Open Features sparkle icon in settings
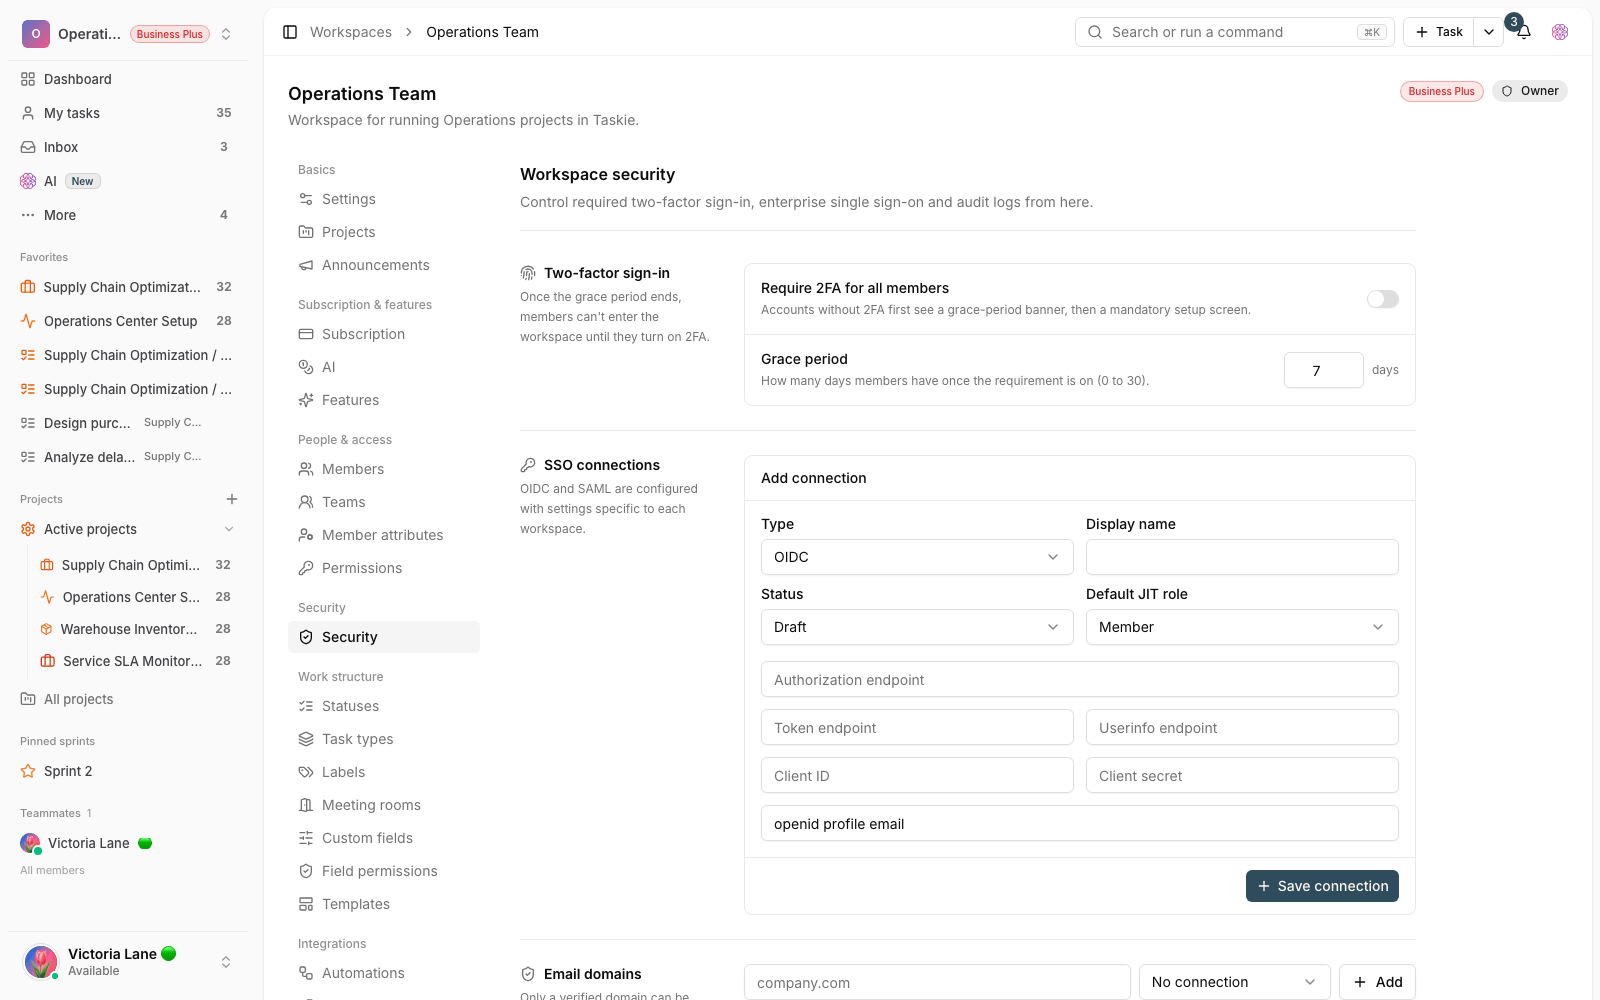This screenshot has height=1000, width=1600. click(306, 400)
